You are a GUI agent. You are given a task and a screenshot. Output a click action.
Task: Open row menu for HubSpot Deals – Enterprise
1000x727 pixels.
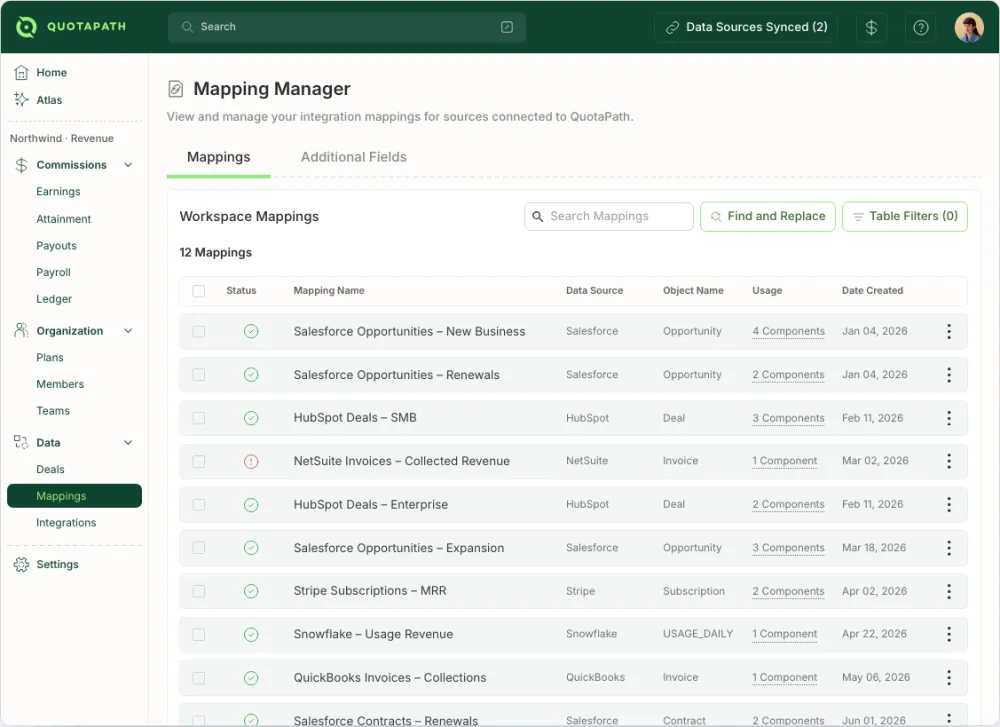point(949,504)
